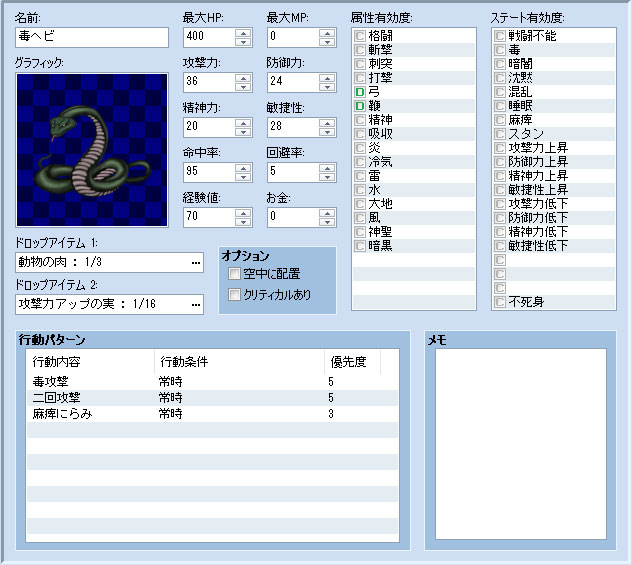Decrease the 攻撃力 value with down arrow

click(x=243, y=85)
